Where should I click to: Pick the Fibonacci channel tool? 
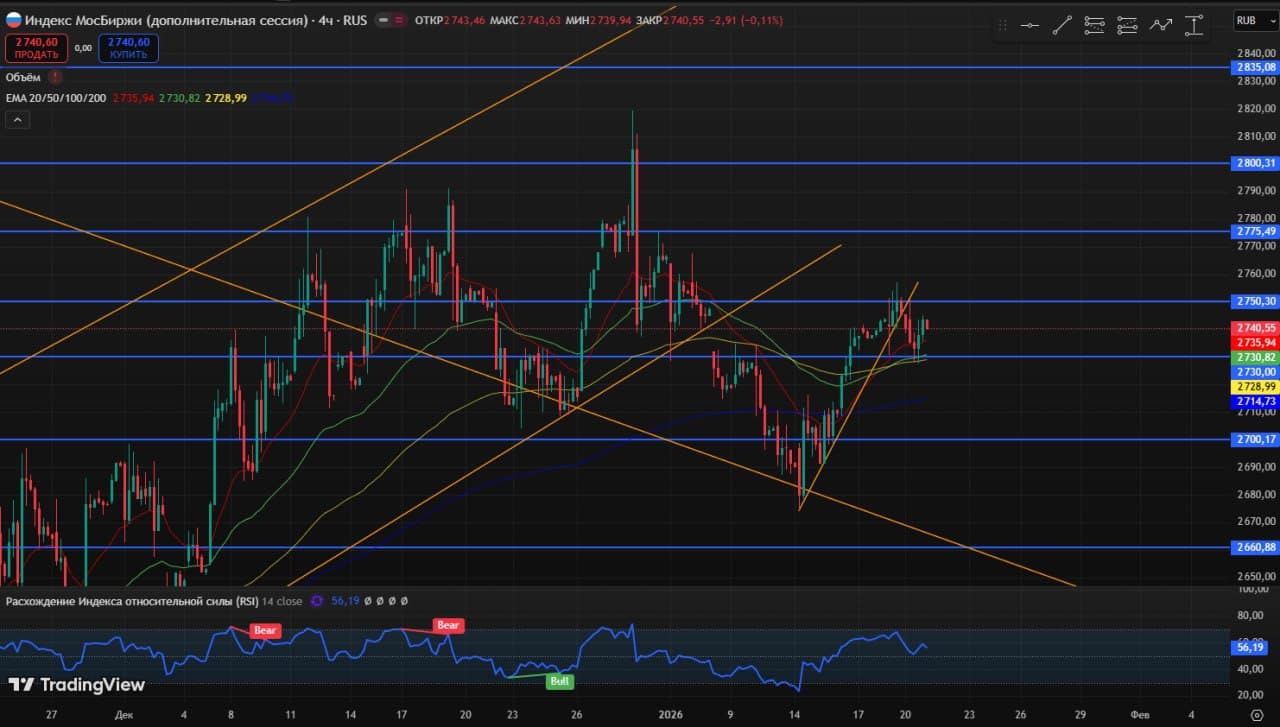pyautogui.click(x=1127, y=26)
